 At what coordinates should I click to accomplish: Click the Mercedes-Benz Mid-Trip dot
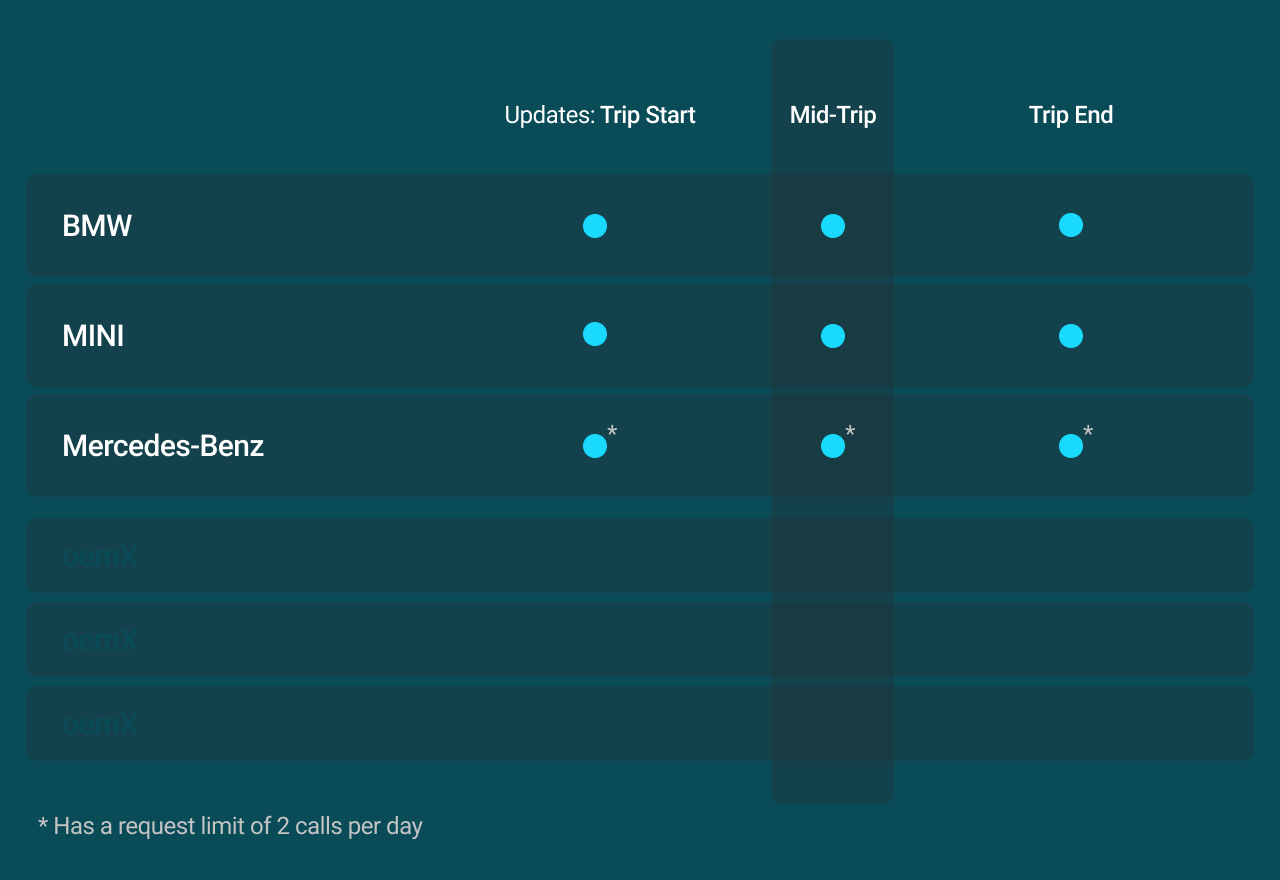833,446
